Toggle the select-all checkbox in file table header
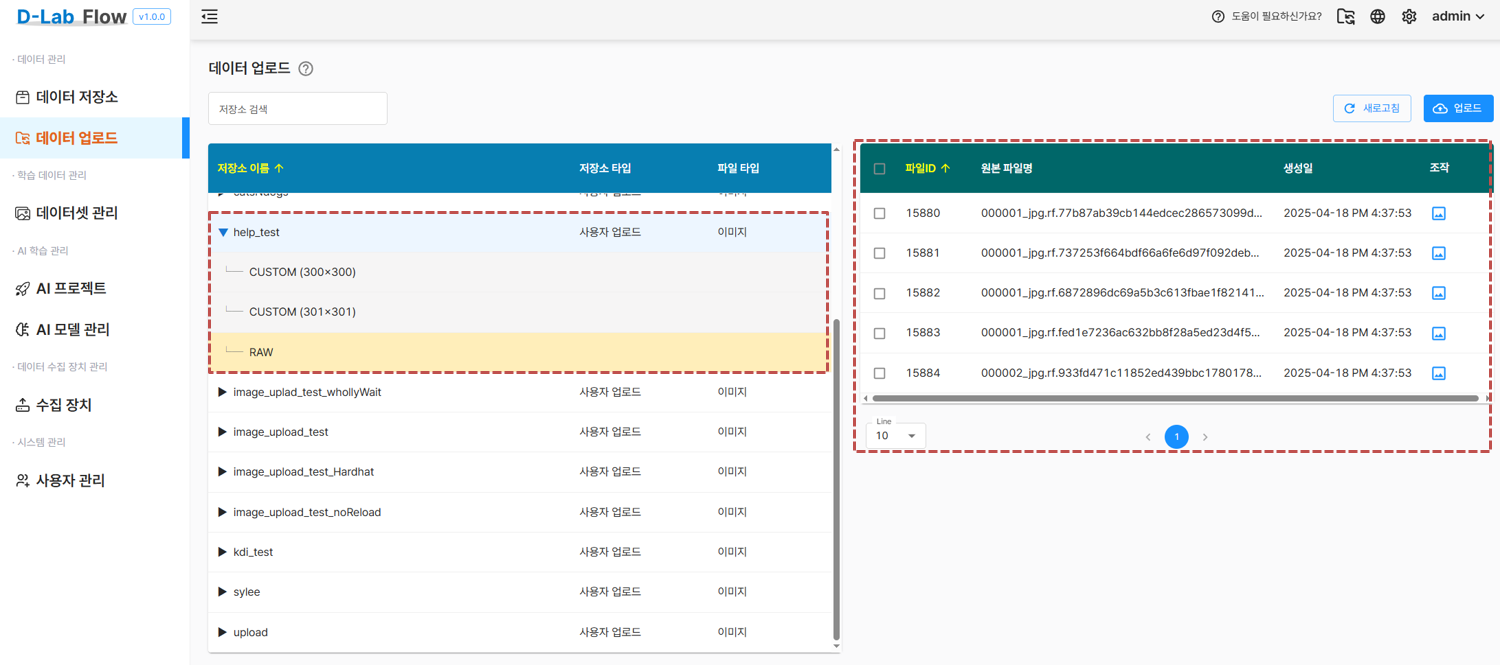1500x665 pixels. pyautogui.click(x=880, y=169)
